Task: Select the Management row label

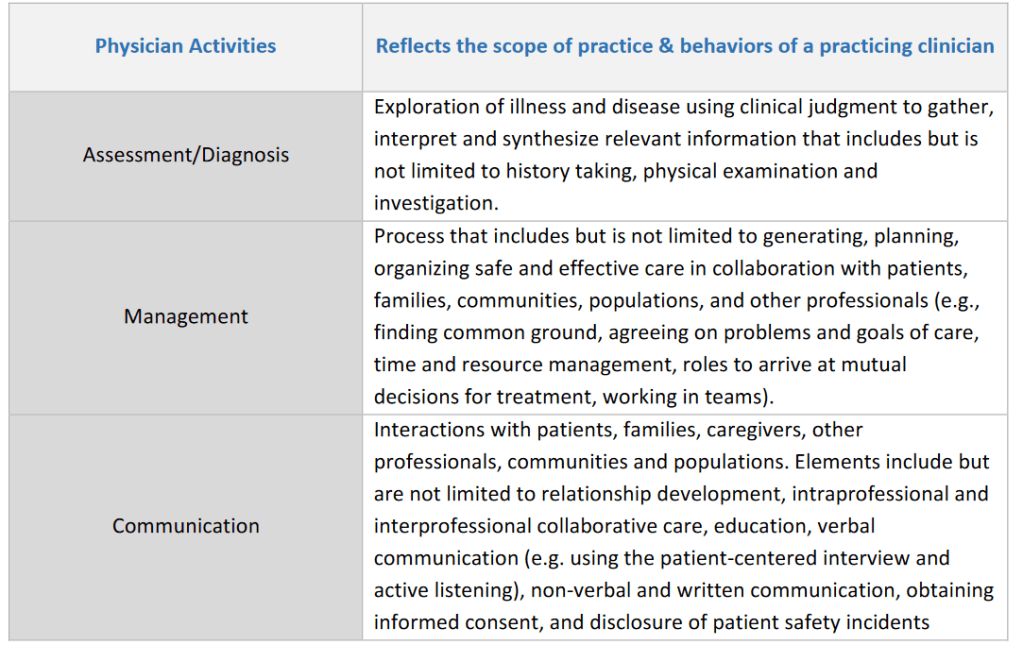Action: (x=186, y=316)
